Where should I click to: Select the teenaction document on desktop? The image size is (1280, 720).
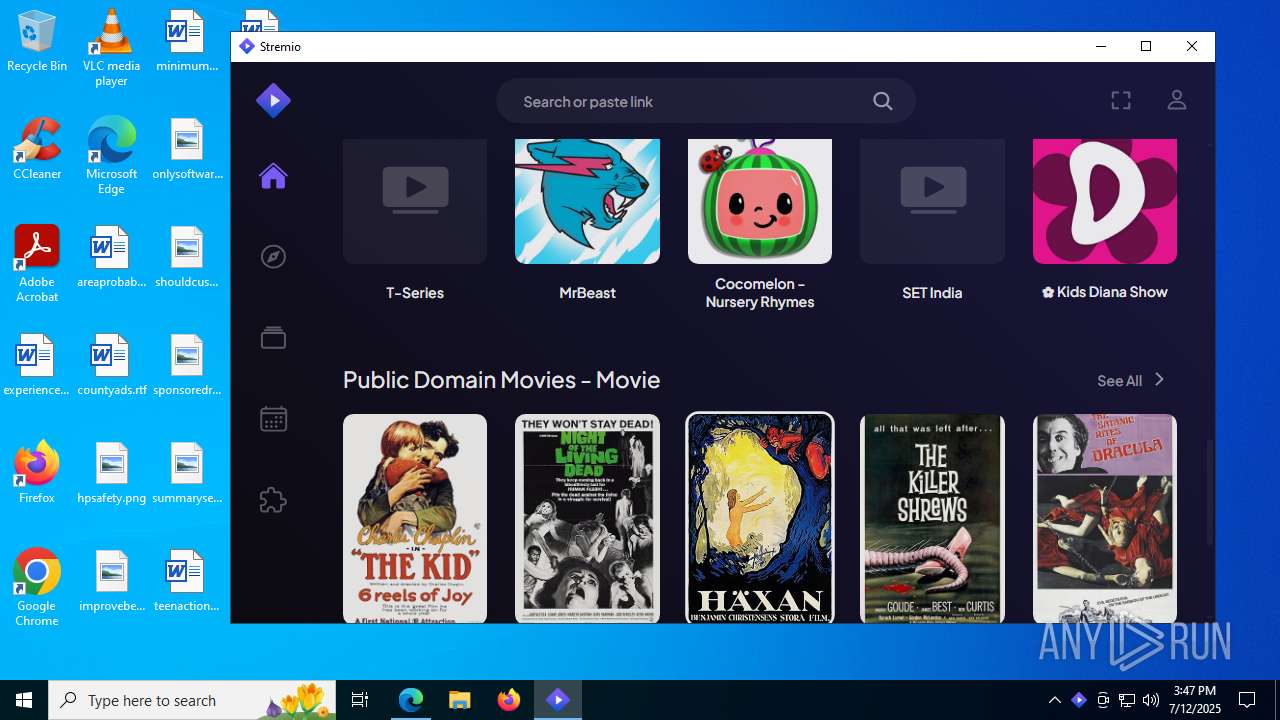[x=186, y=581]
